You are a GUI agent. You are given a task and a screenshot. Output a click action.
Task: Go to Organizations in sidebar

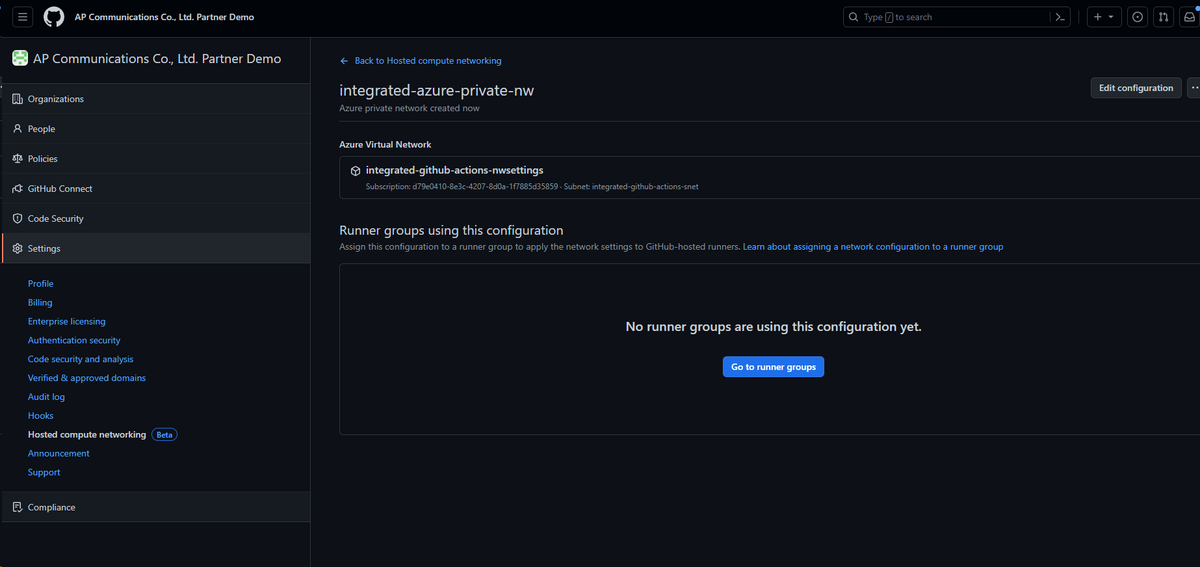click(x=155, y=99)
